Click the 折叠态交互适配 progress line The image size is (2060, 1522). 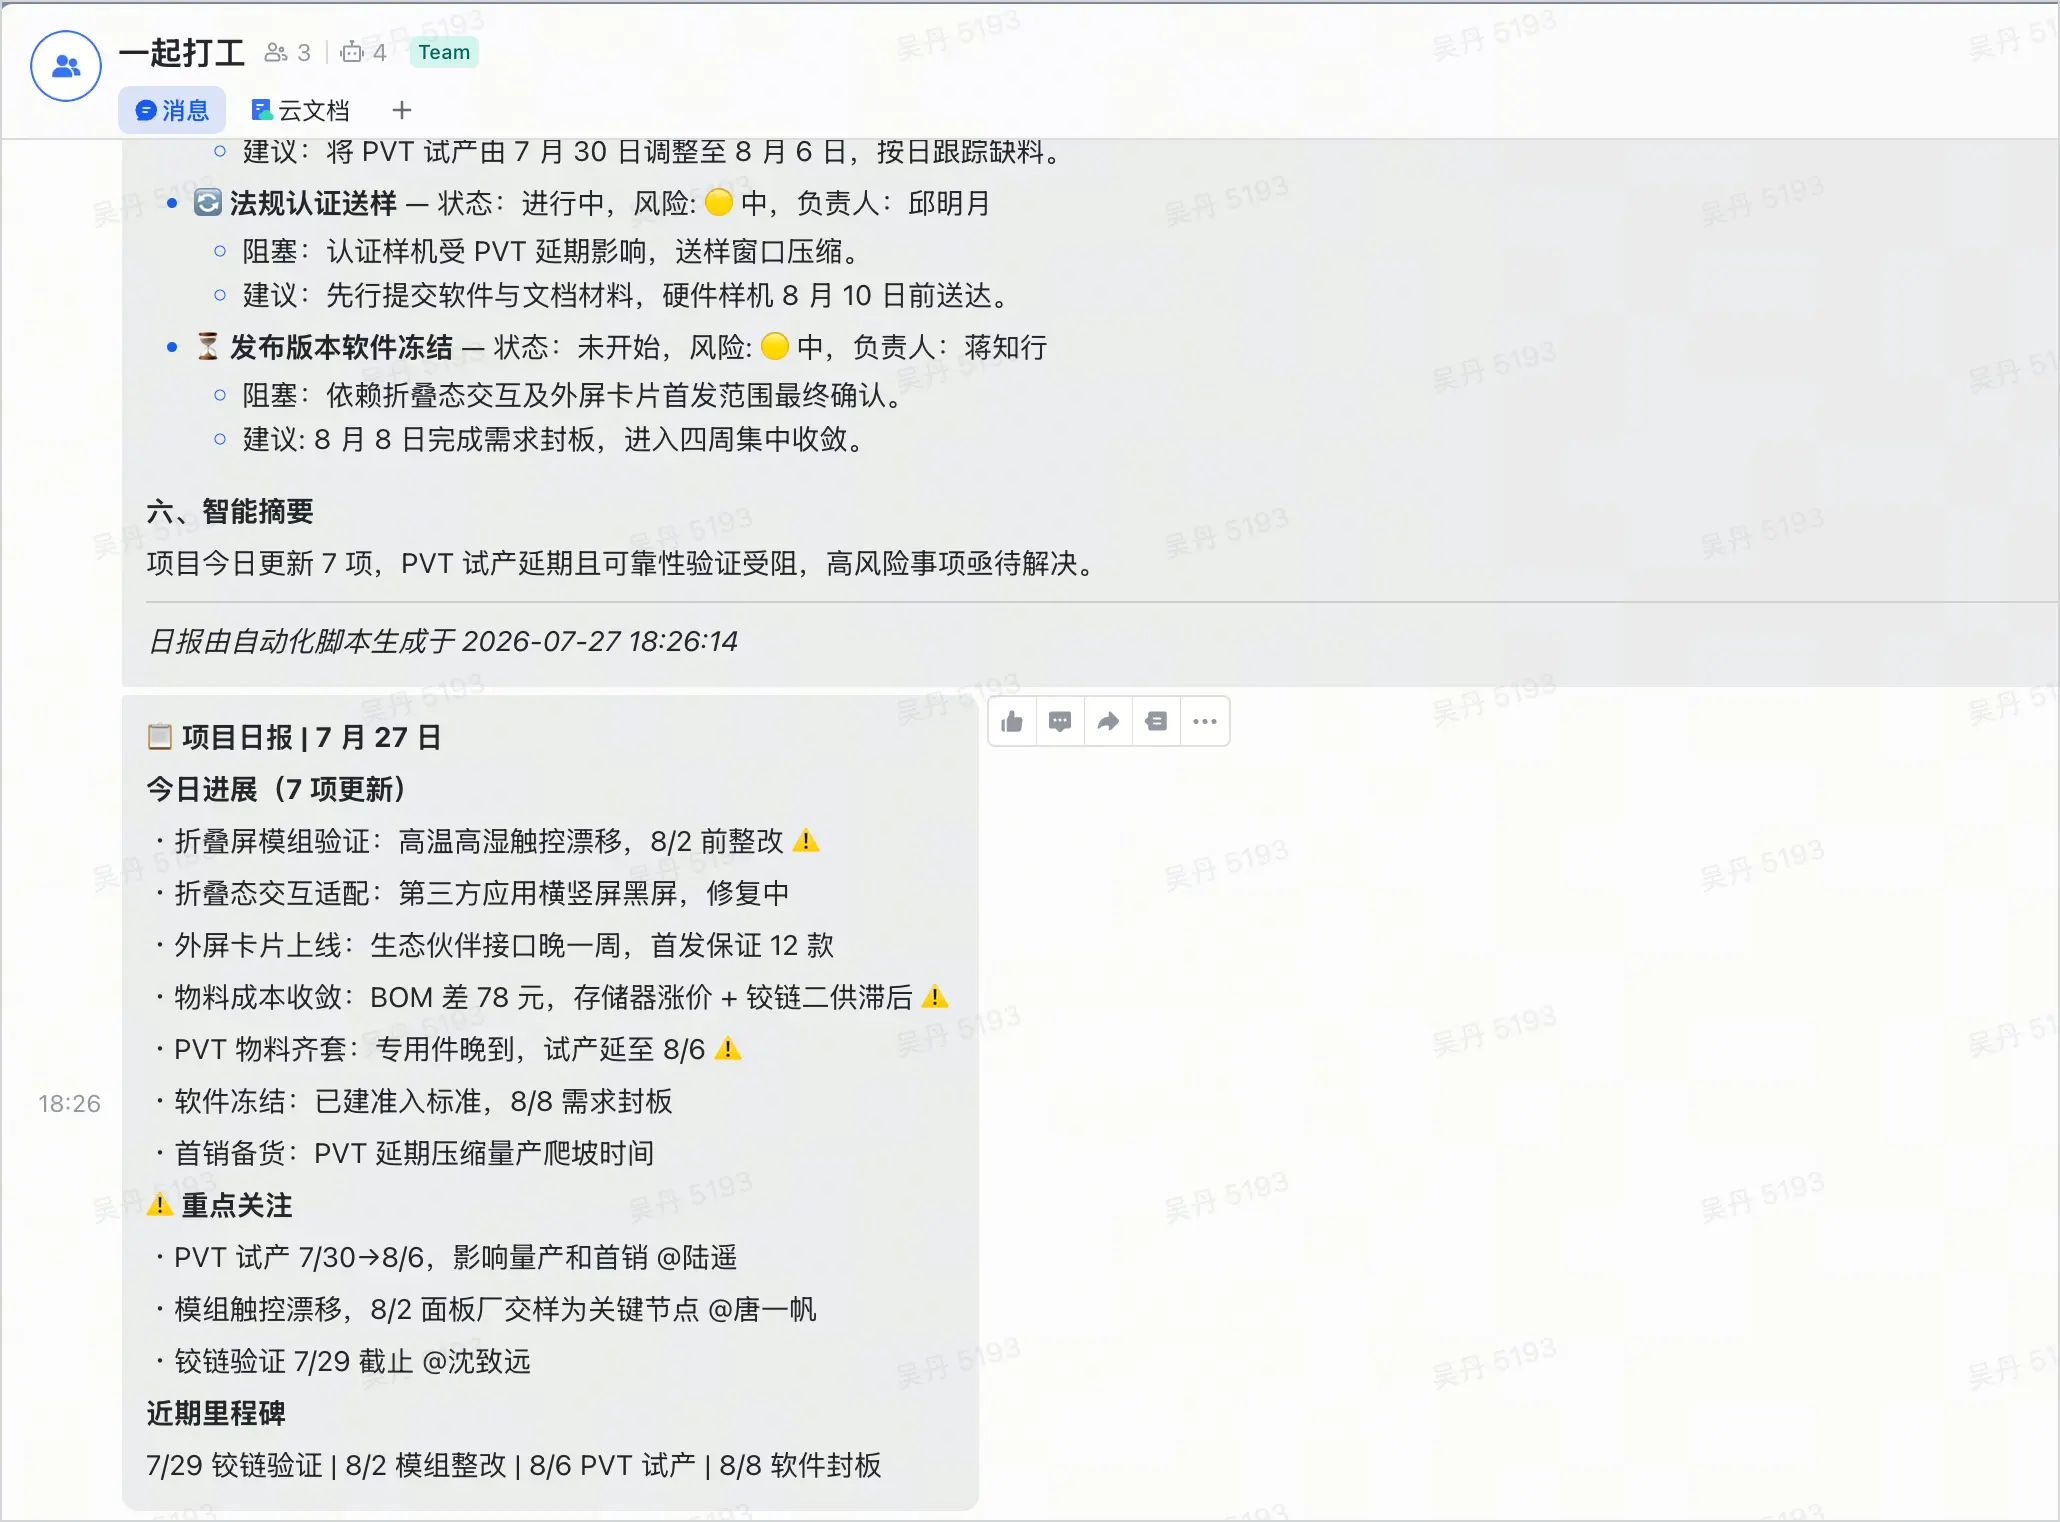pos(472,893)
